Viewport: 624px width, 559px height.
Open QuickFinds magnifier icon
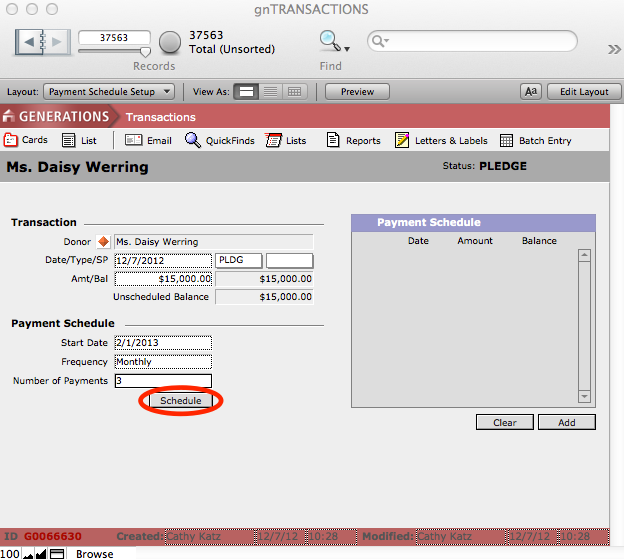[193, 140]
